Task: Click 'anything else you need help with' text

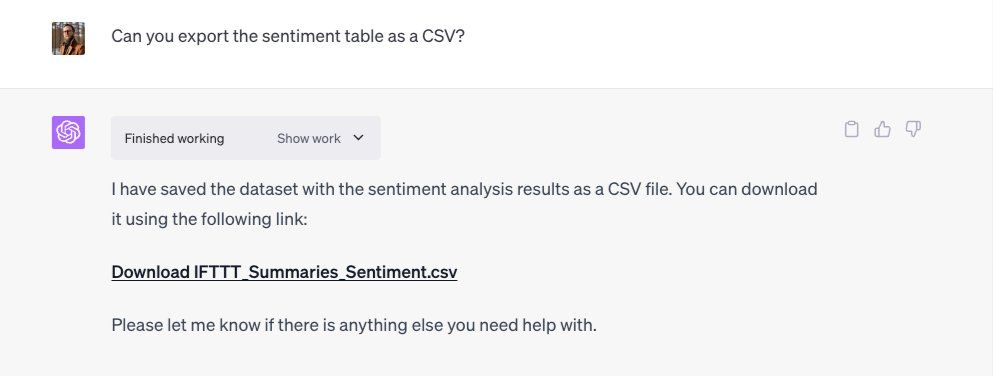Action: click(468, 325)
